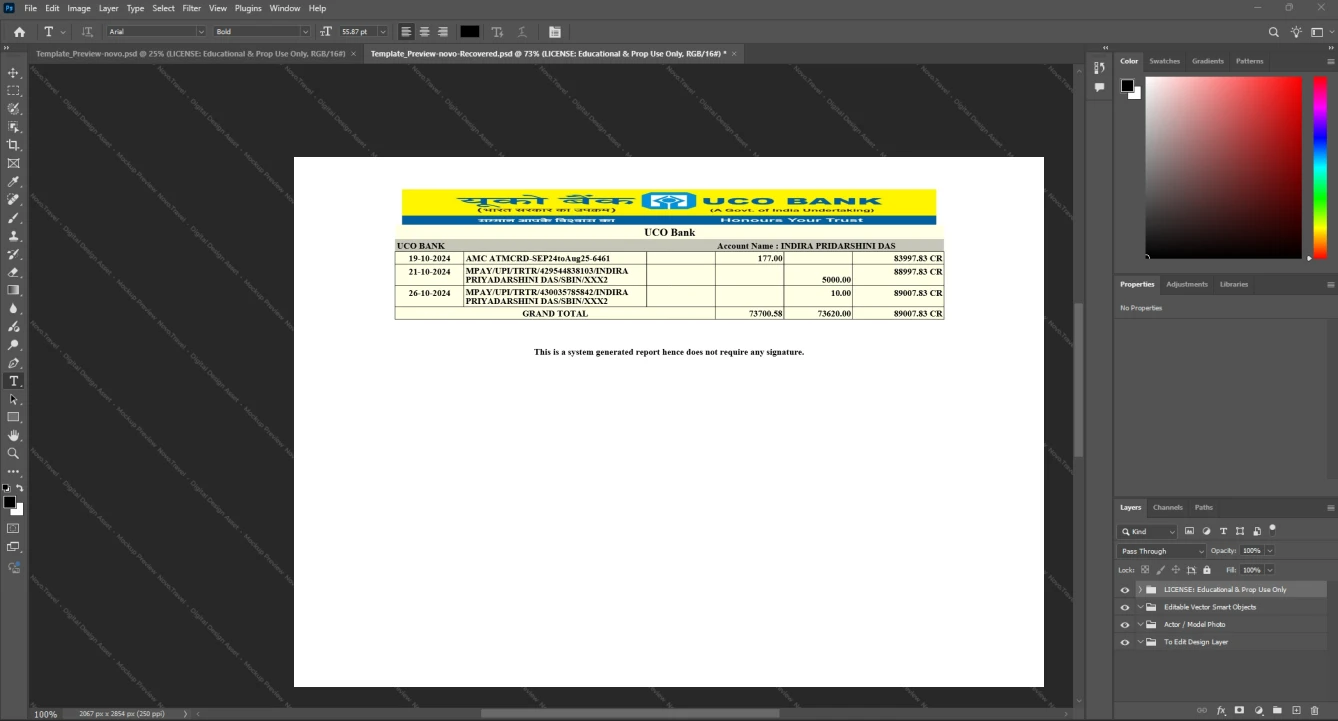Create a new layer
This screenshot has width=1338, height=721.
(1296, 710)
